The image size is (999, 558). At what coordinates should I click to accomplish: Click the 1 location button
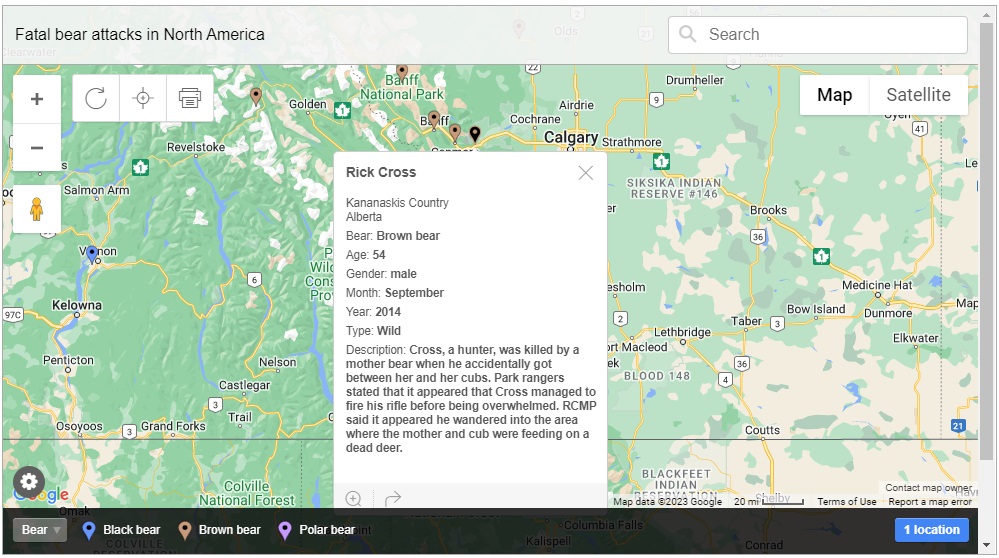(x=931, y=530)
